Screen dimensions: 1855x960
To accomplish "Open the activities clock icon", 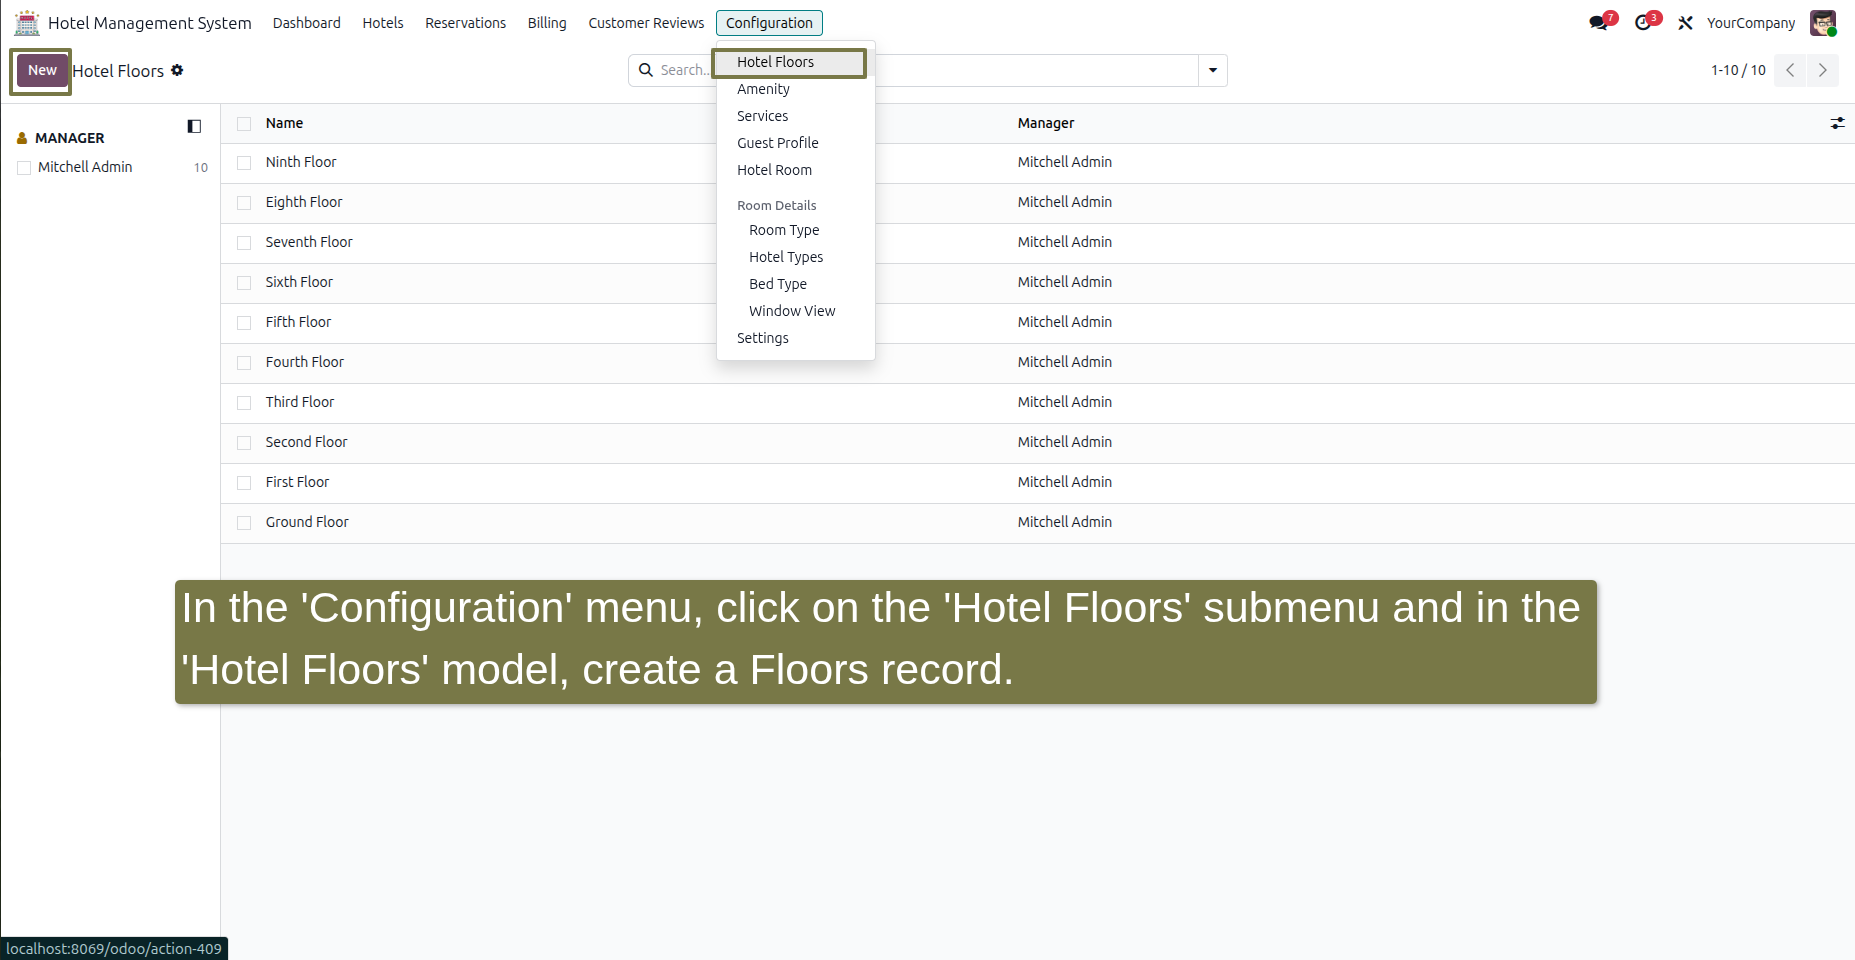I will pyautogui.click(x=1643, y=23).
